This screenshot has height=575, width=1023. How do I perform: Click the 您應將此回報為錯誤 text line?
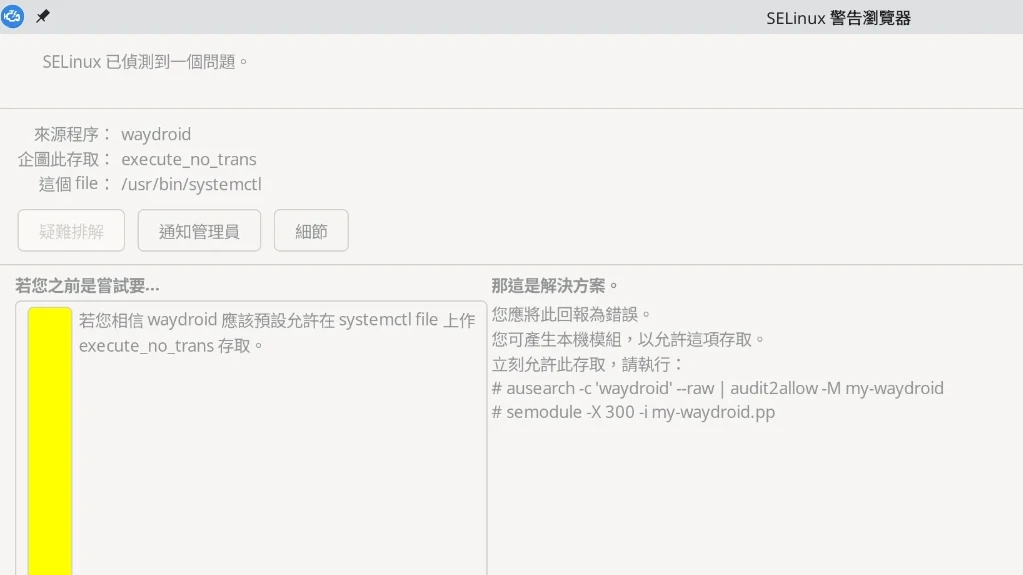[x=572, y=315]
